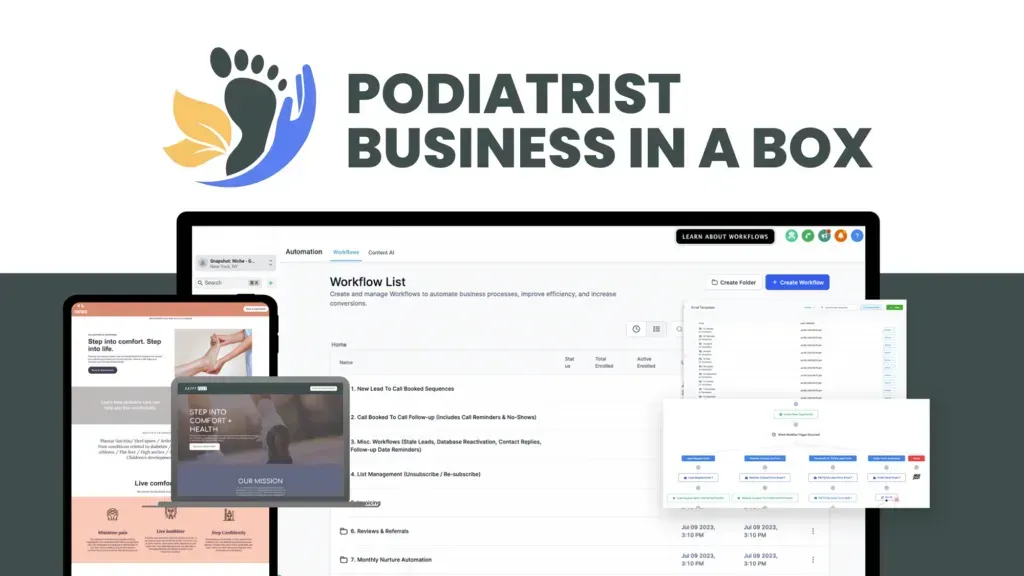Open the megaphone announcements icon

(824, 236)
